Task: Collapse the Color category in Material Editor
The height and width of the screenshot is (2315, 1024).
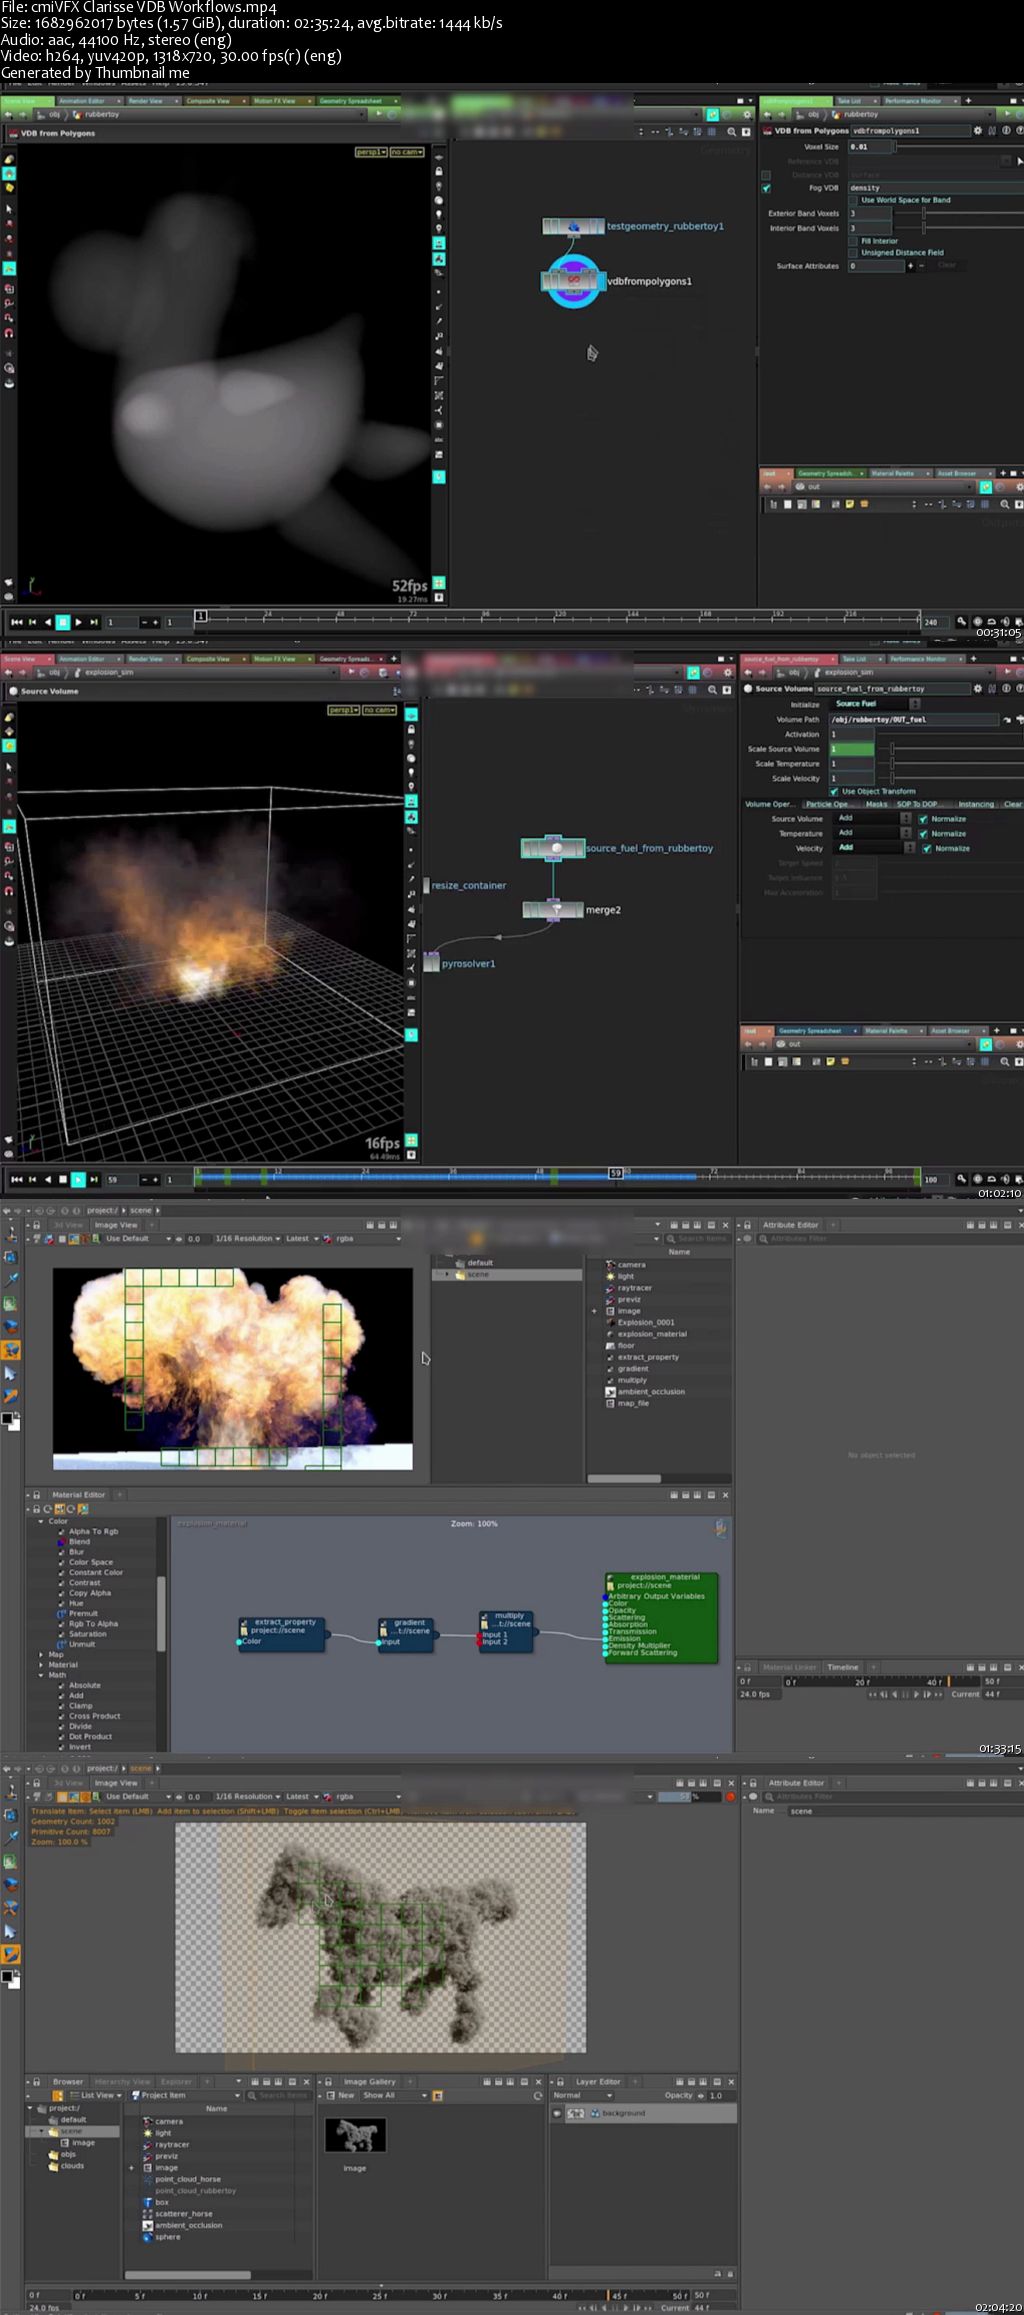Action: click(x=40, y=1521)
